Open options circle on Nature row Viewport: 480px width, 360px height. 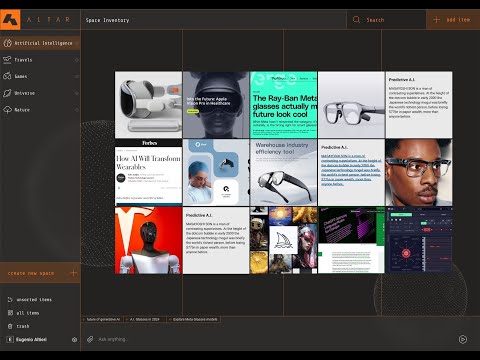tap(77, 110)
